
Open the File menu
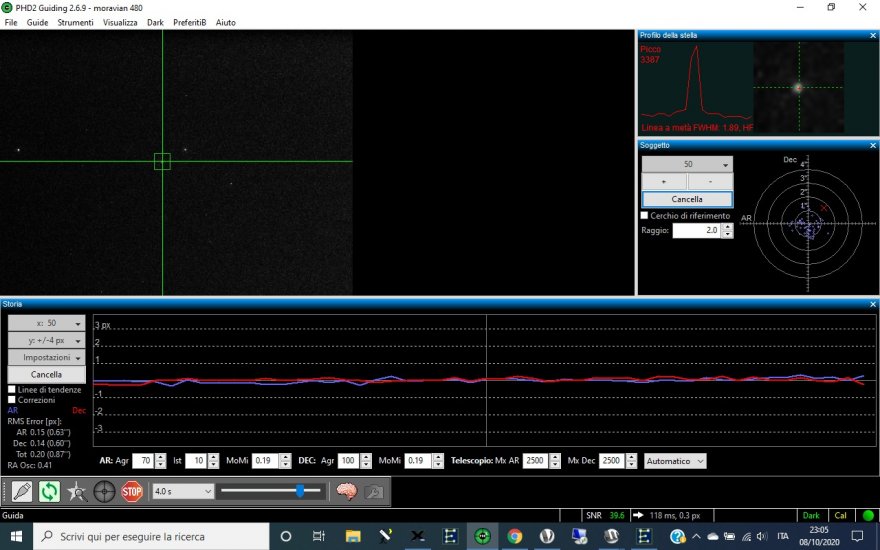click(x=11, y=22)
